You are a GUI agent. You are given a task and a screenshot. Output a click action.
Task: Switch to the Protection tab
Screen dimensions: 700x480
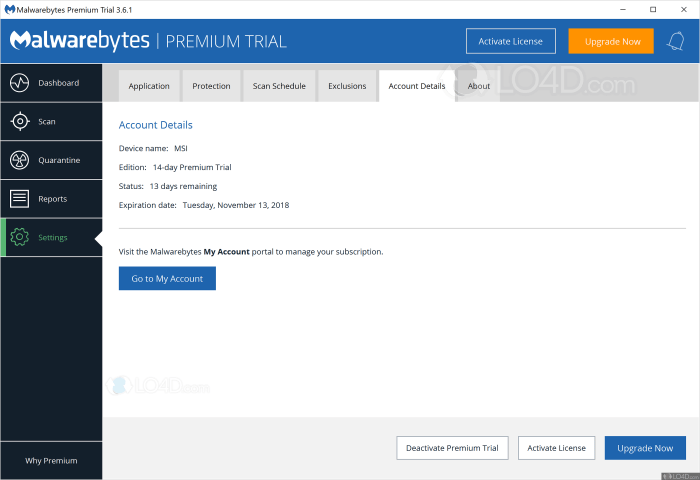point(211,86)
